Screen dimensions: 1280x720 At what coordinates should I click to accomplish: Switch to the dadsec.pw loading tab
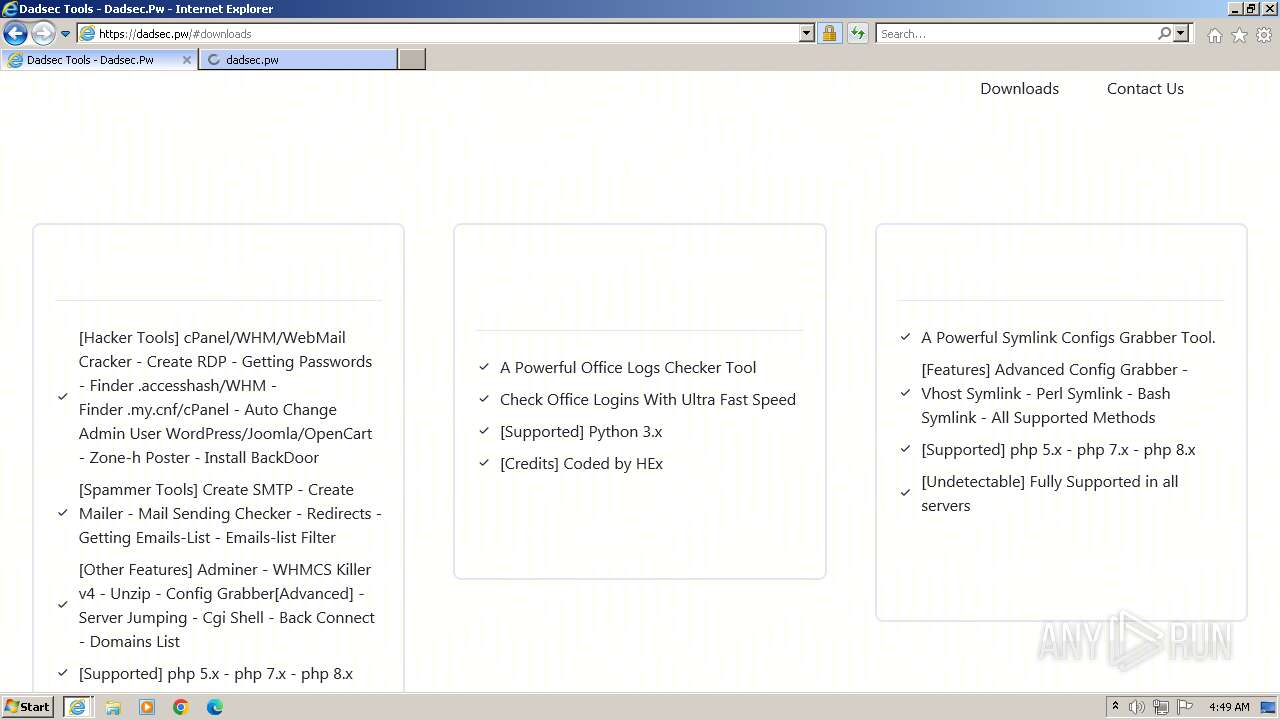pyautogui.click(x=298, y=60)
